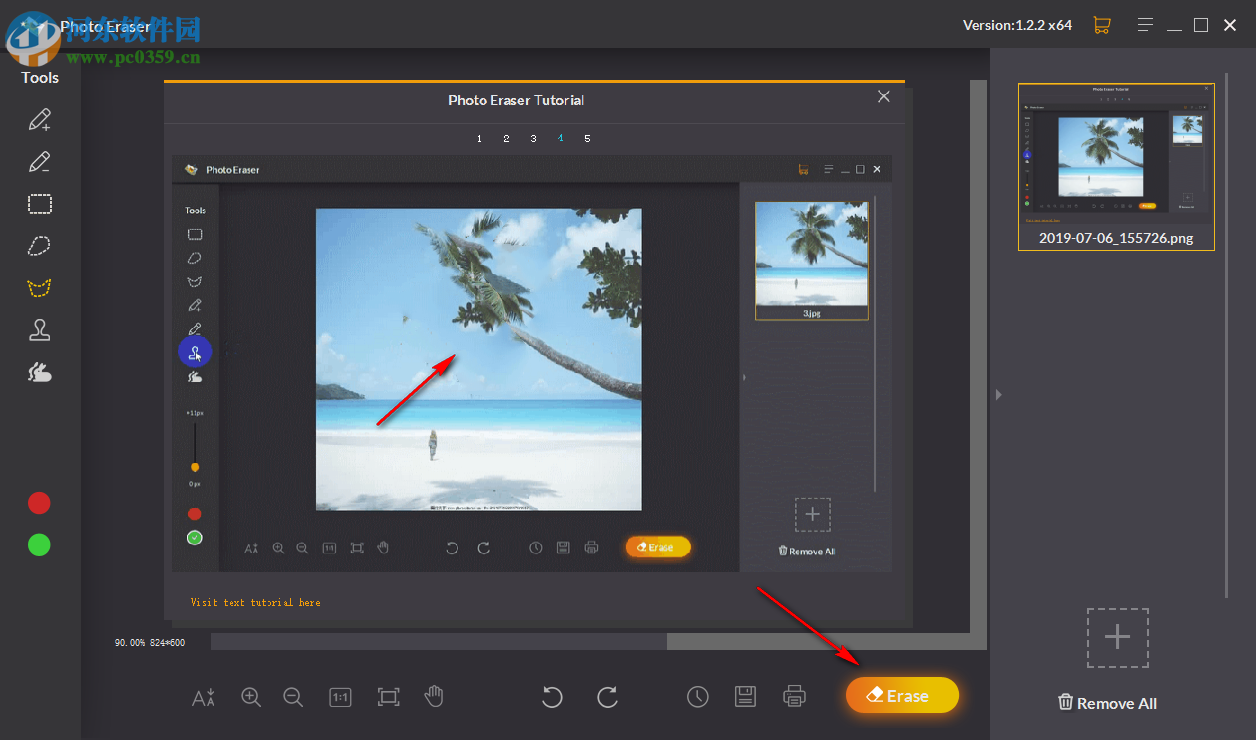Viewport: 1256px width, 740px height.
Task: Select the red color swatch
Action: (38, 502)
